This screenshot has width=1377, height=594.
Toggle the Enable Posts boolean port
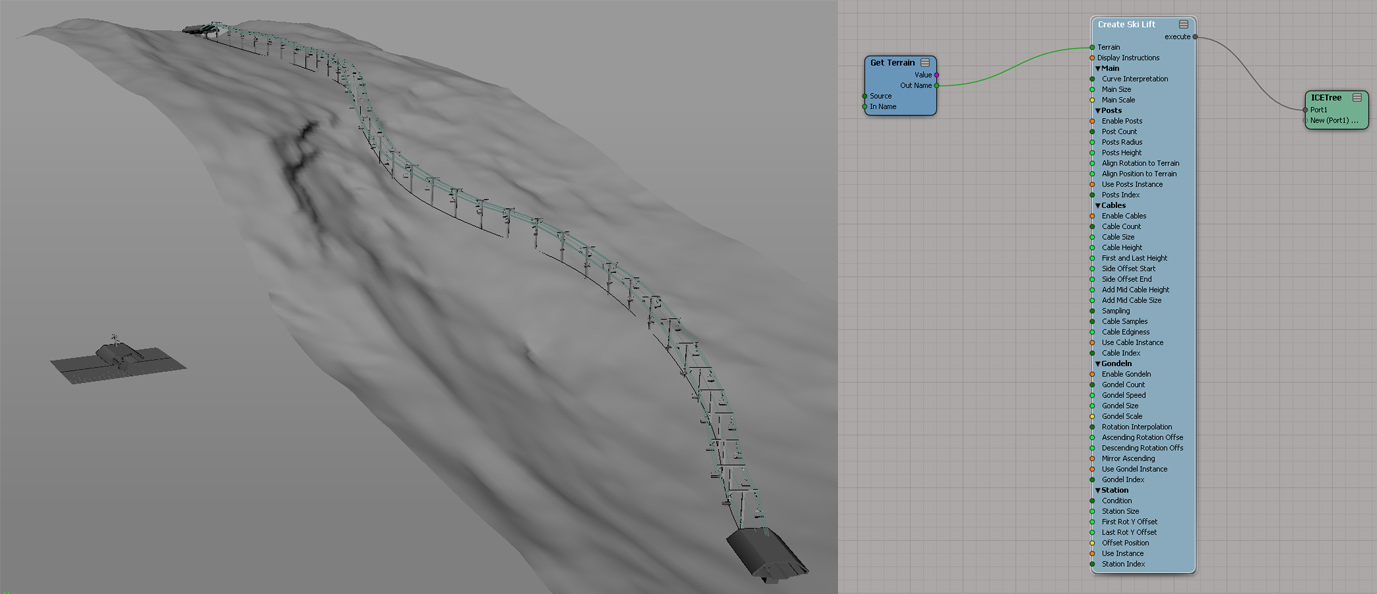(1092, 121)
